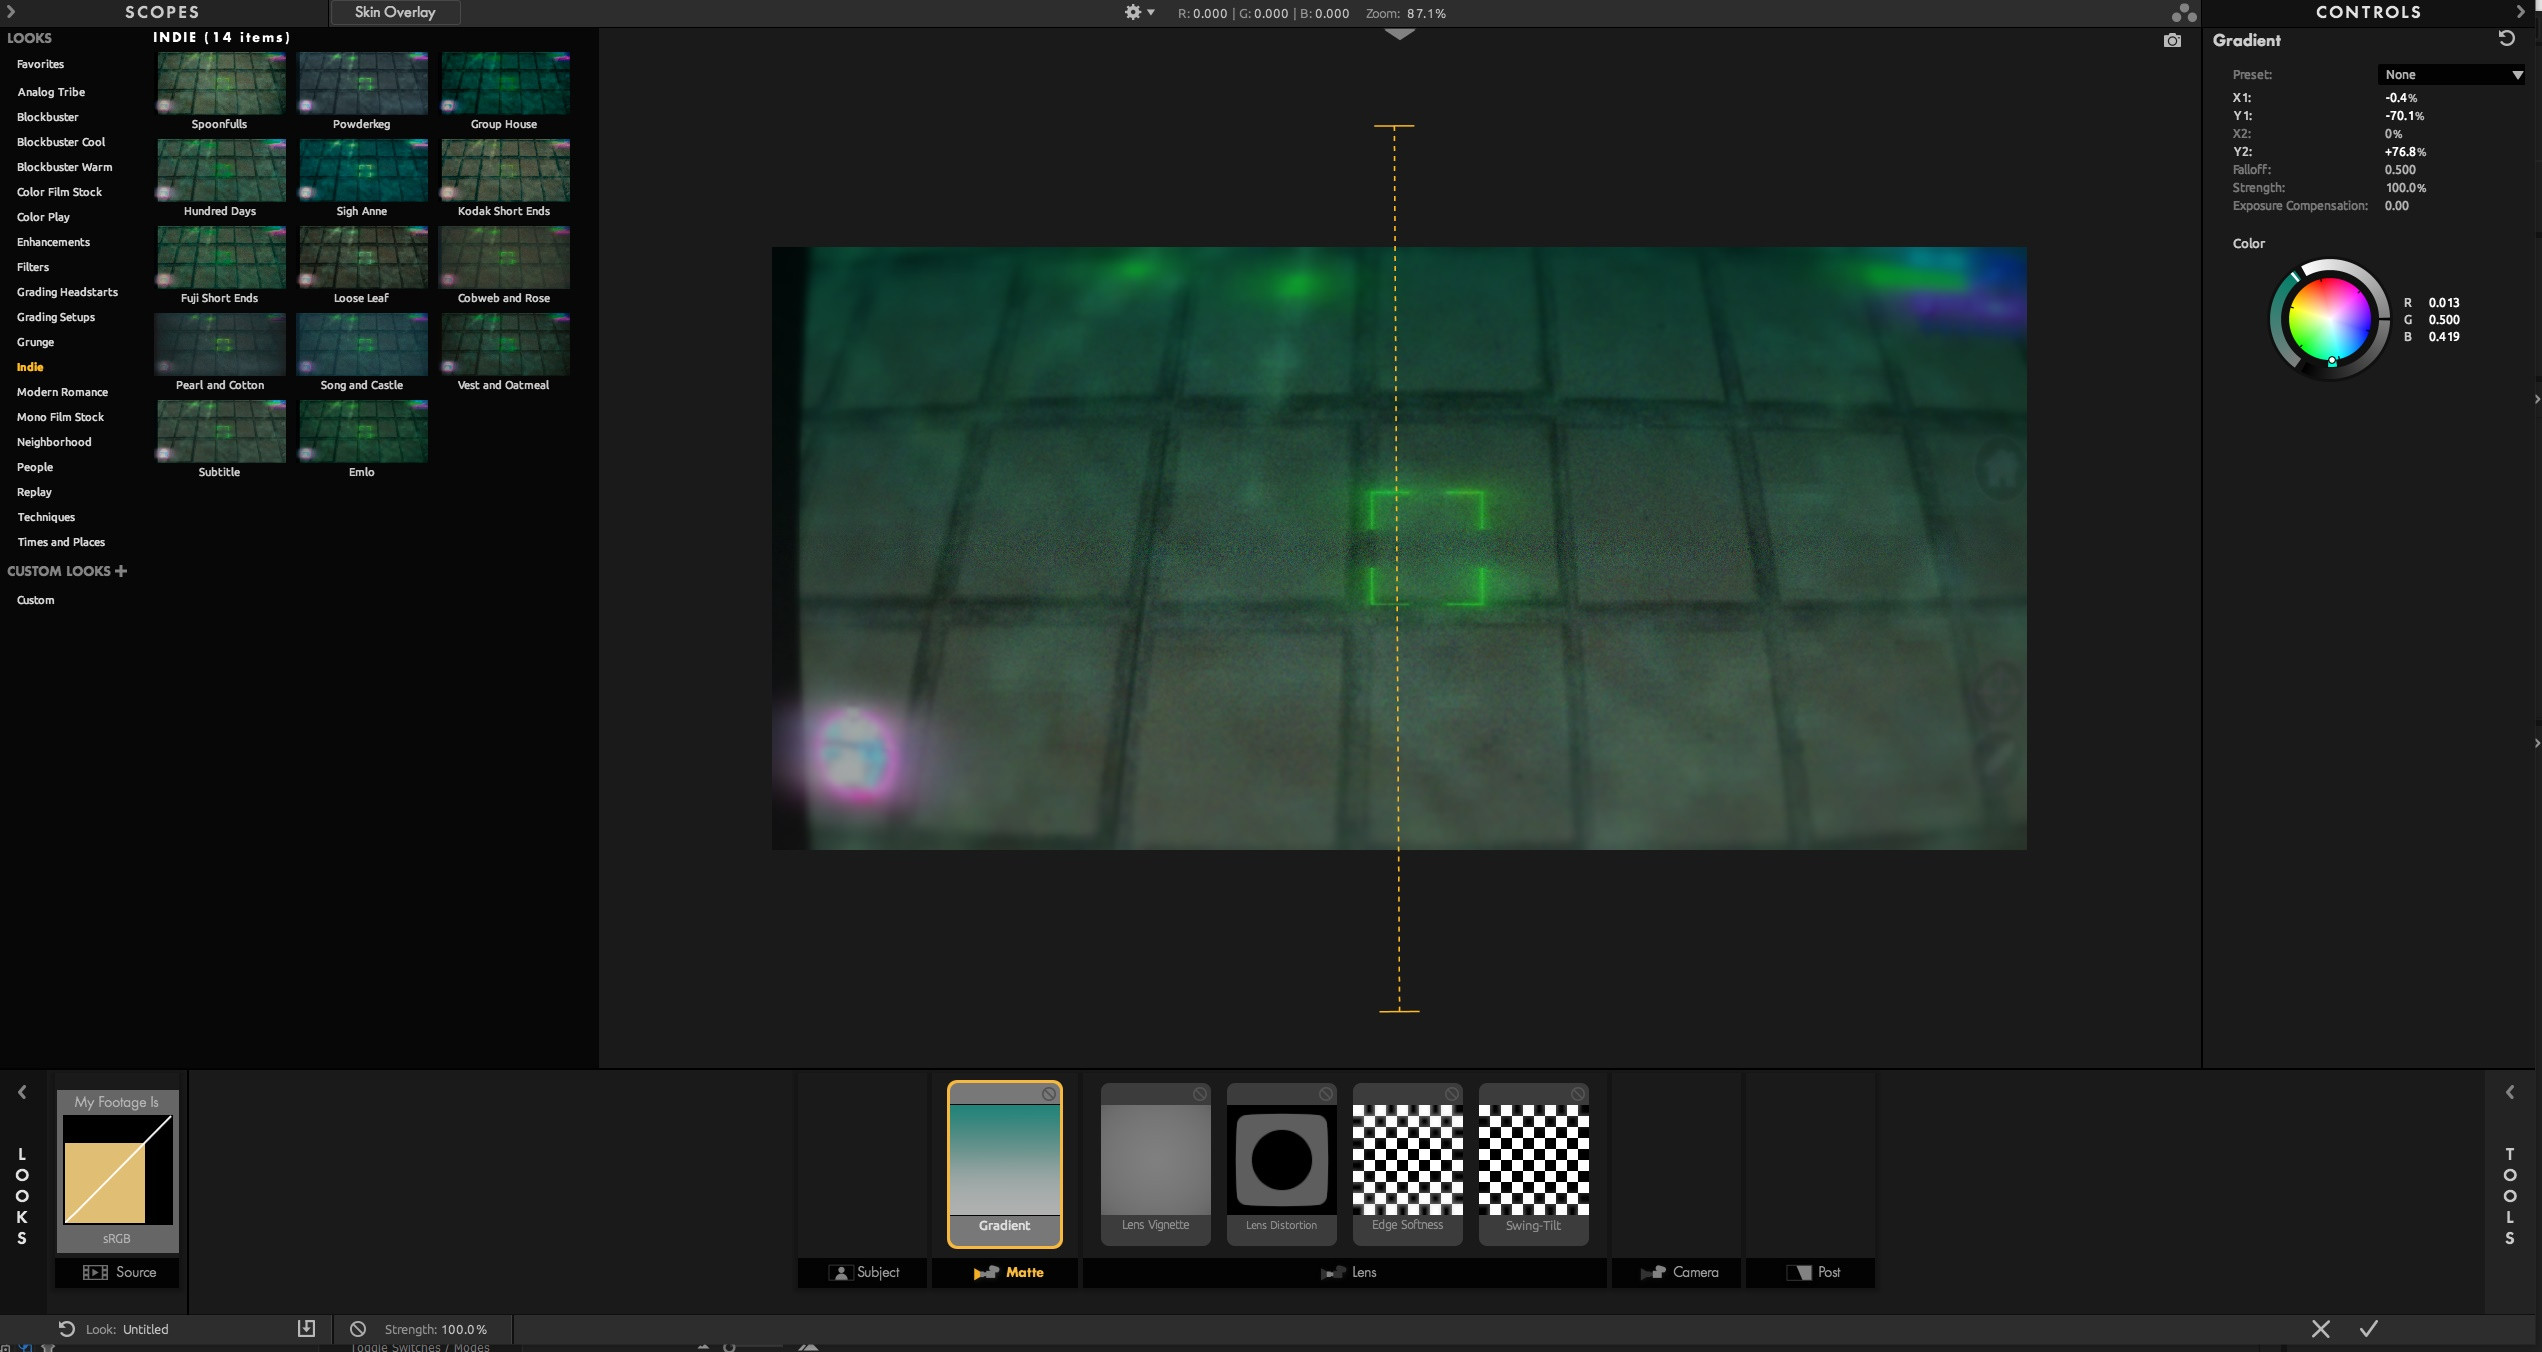The image size is (2542, 1352).
Task: Apply the Sigh Anne look thumbnail
Action: click(x=363, y=171)
